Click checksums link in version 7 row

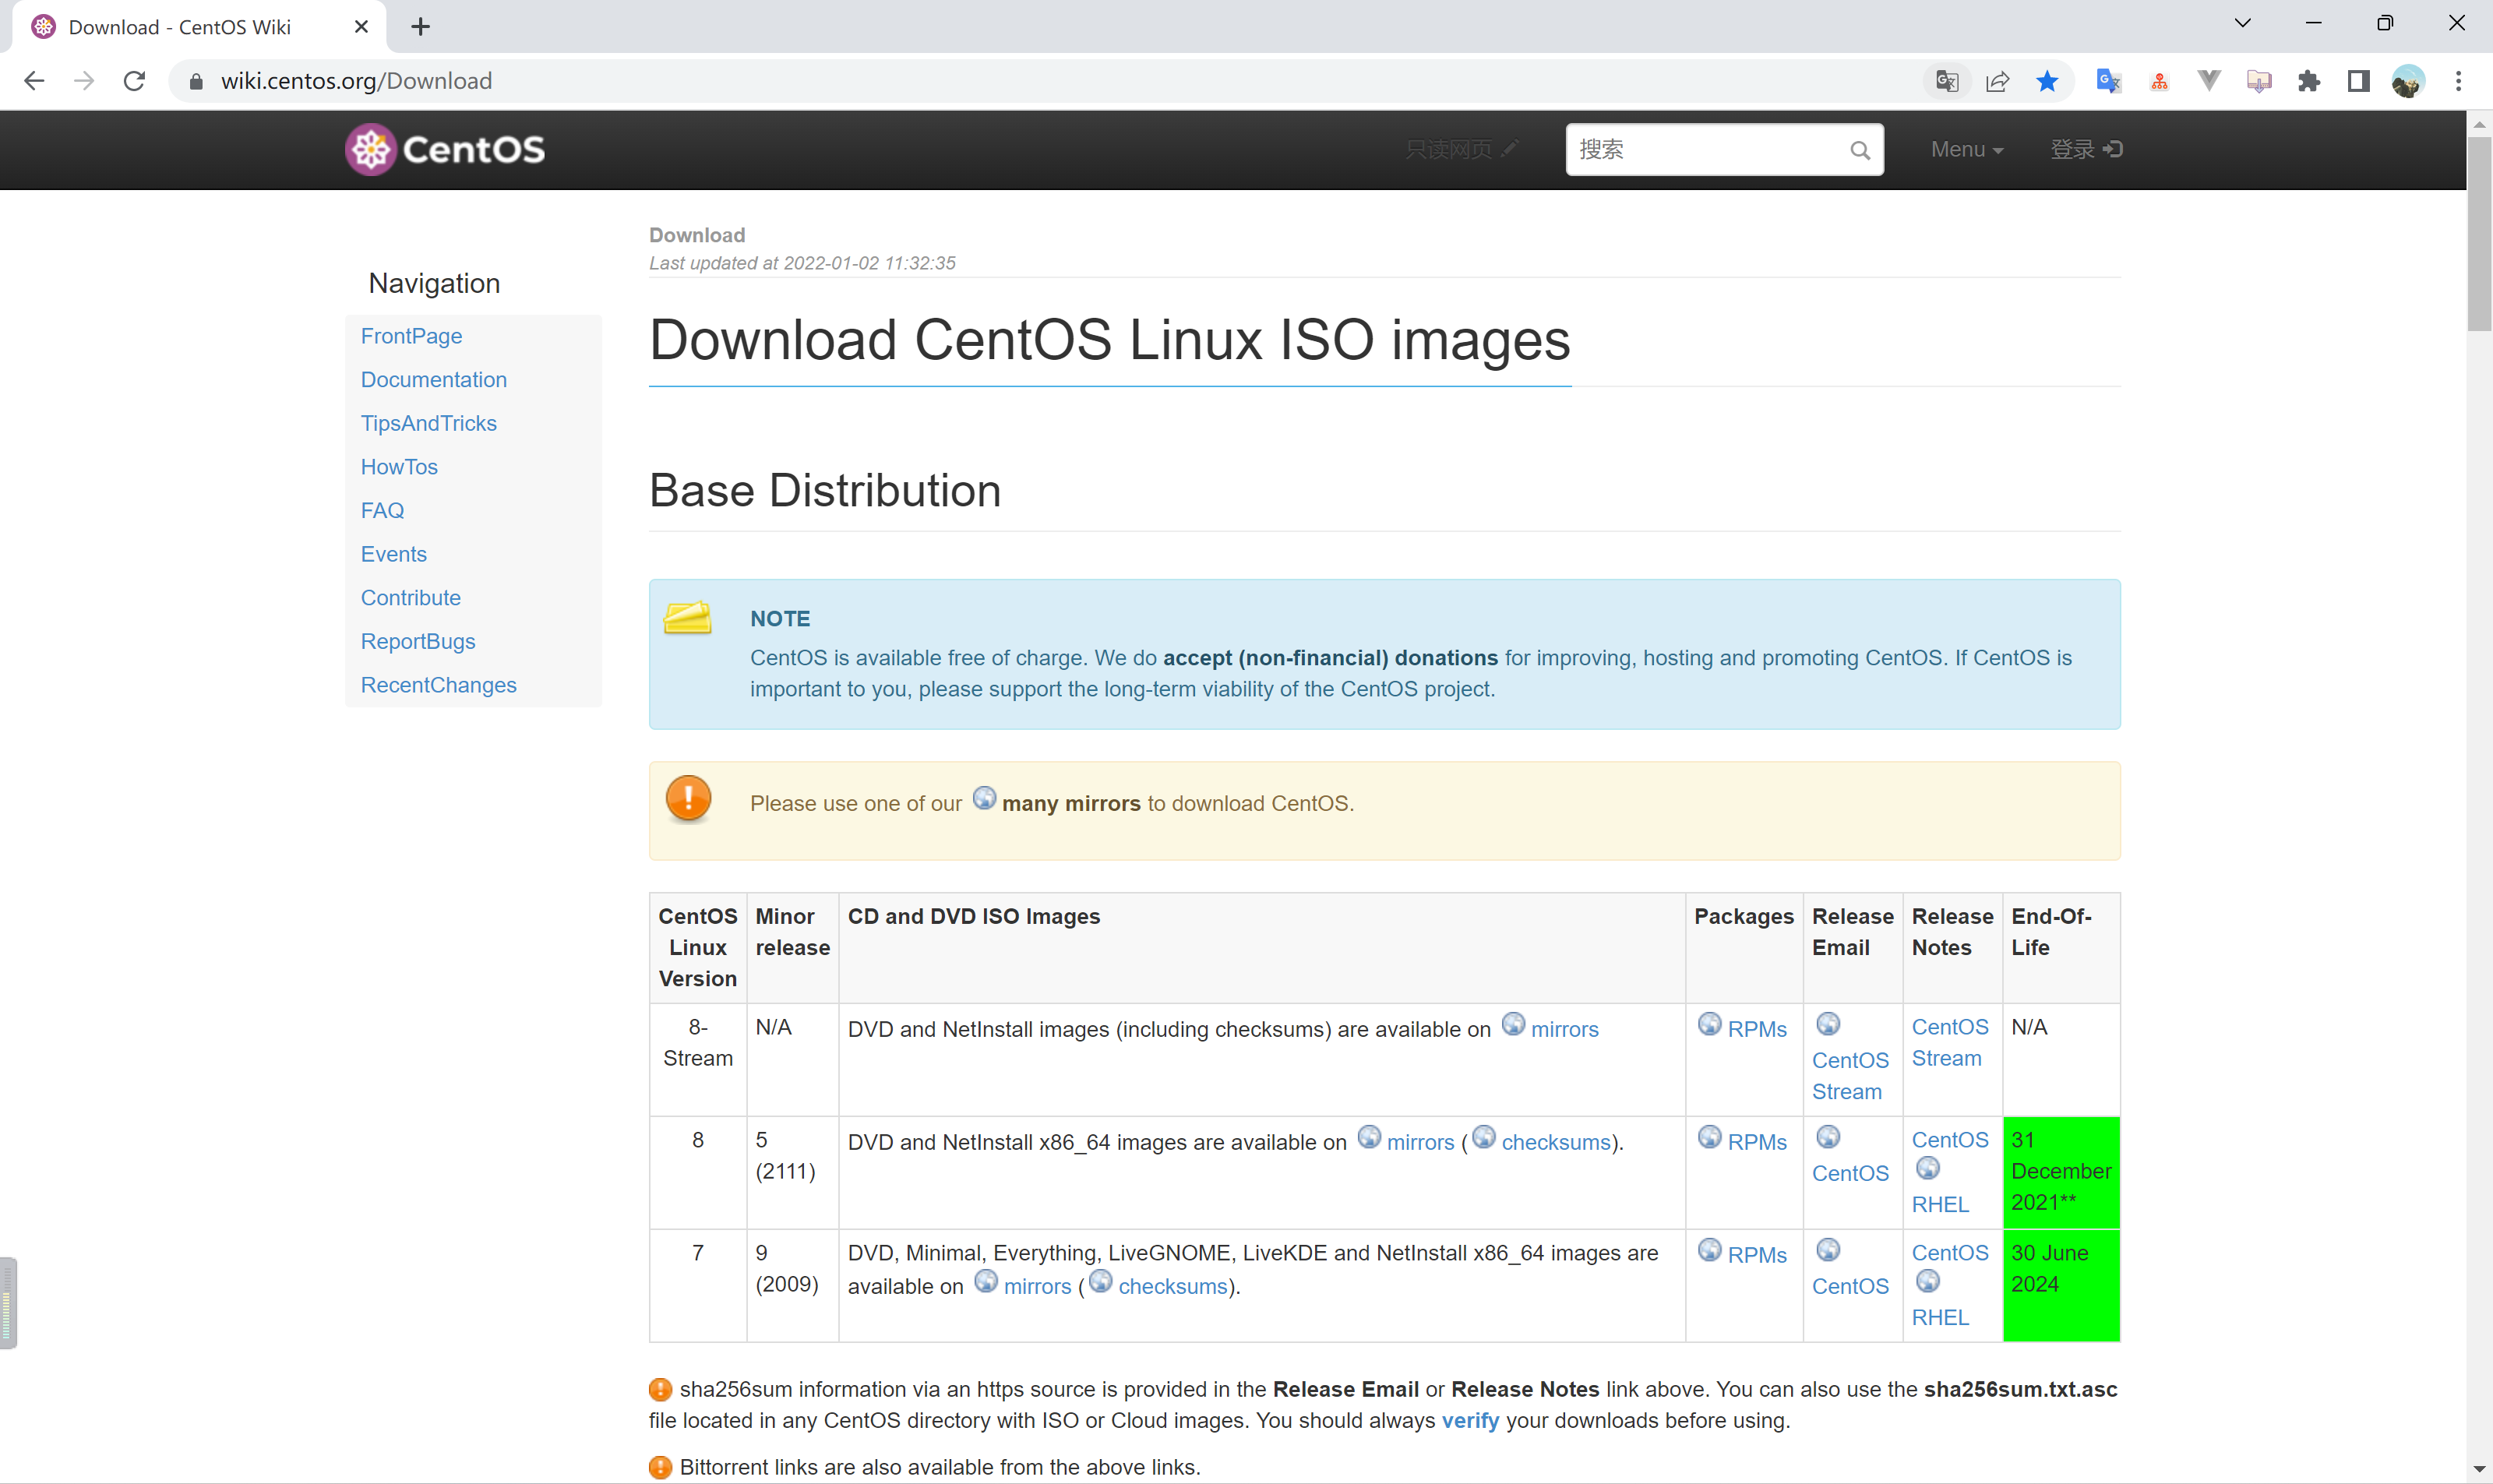1173,1286
